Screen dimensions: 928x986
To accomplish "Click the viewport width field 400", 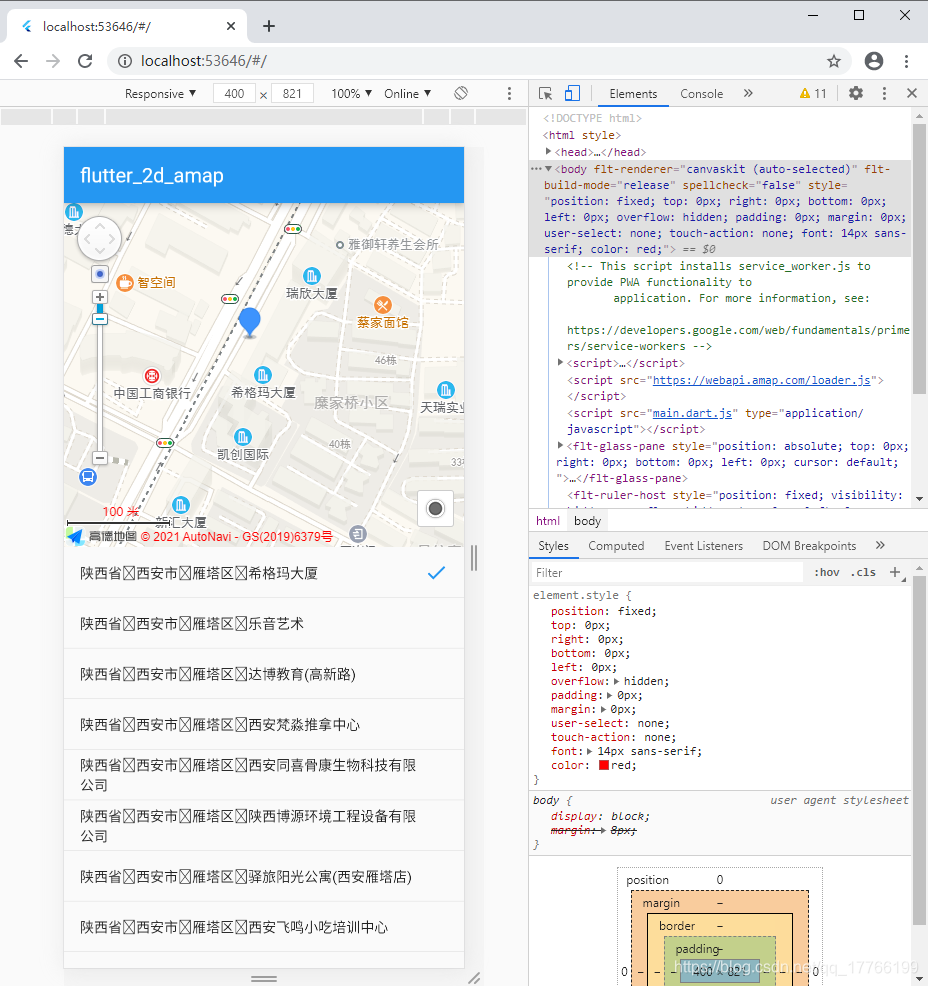I will (234, 94).
